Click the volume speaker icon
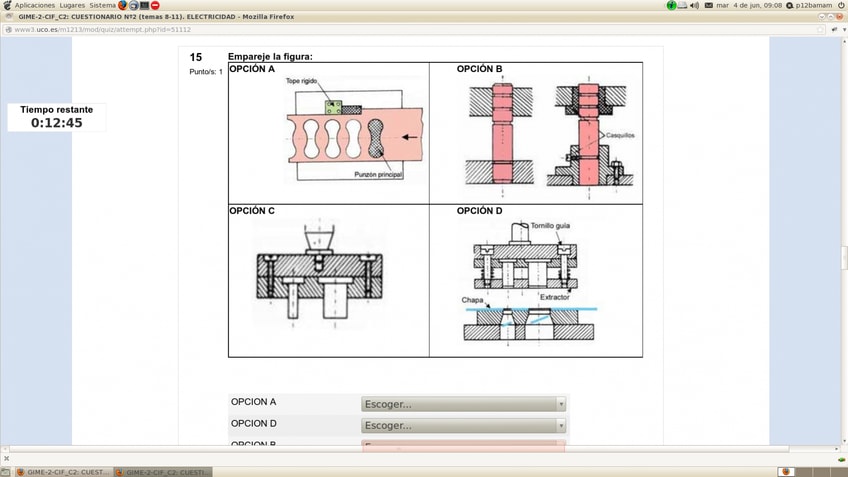This screenshot has width=848, height=477. 694,5
